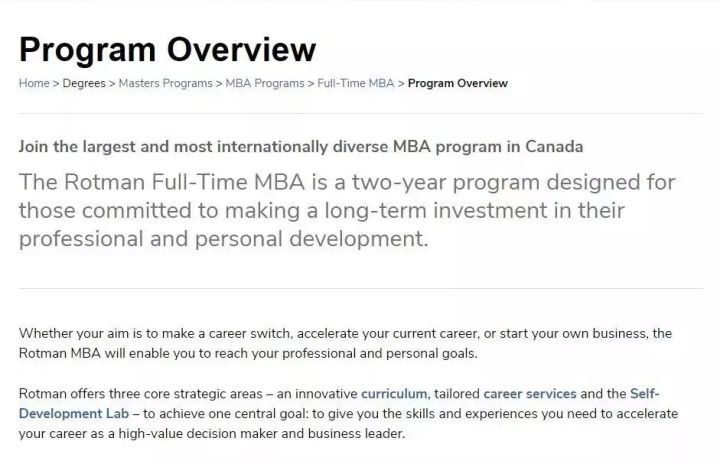Click the 'Join the largest' bold subheading
The height and width of the screenshot is (464, 720).
(x=301, y=147)
